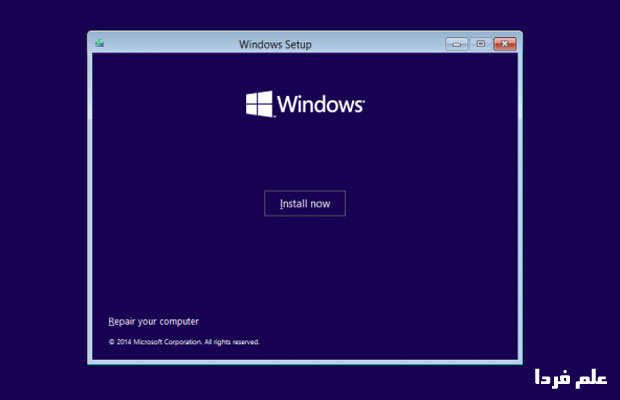This screenshot has width=620, height=400.
Task: Click the Install now button
Action: pos(304,203)
